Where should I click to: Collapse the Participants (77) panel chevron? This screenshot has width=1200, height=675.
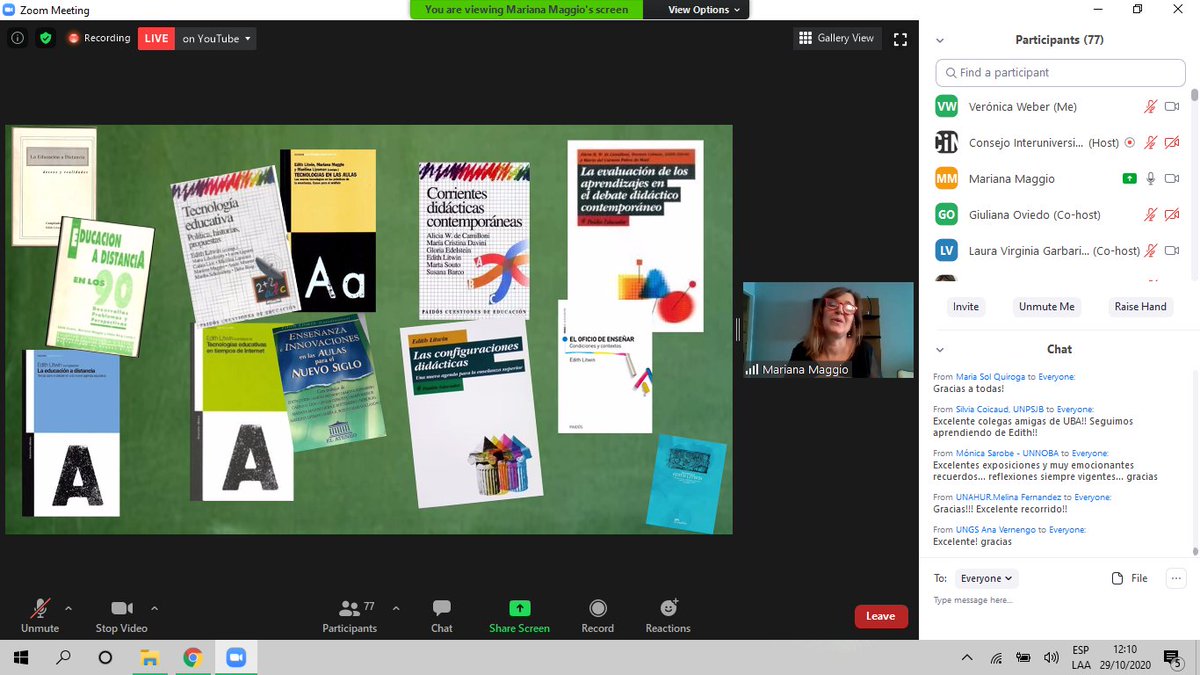[x=940, y=40]
